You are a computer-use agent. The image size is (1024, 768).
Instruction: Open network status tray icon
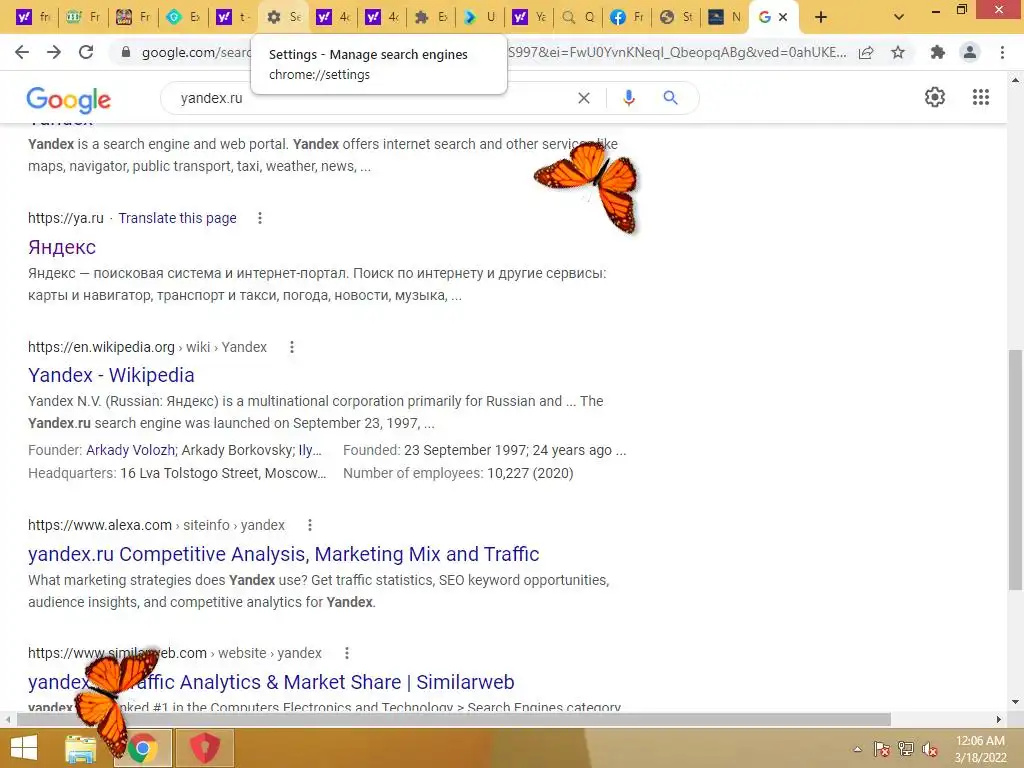[905, 749]
